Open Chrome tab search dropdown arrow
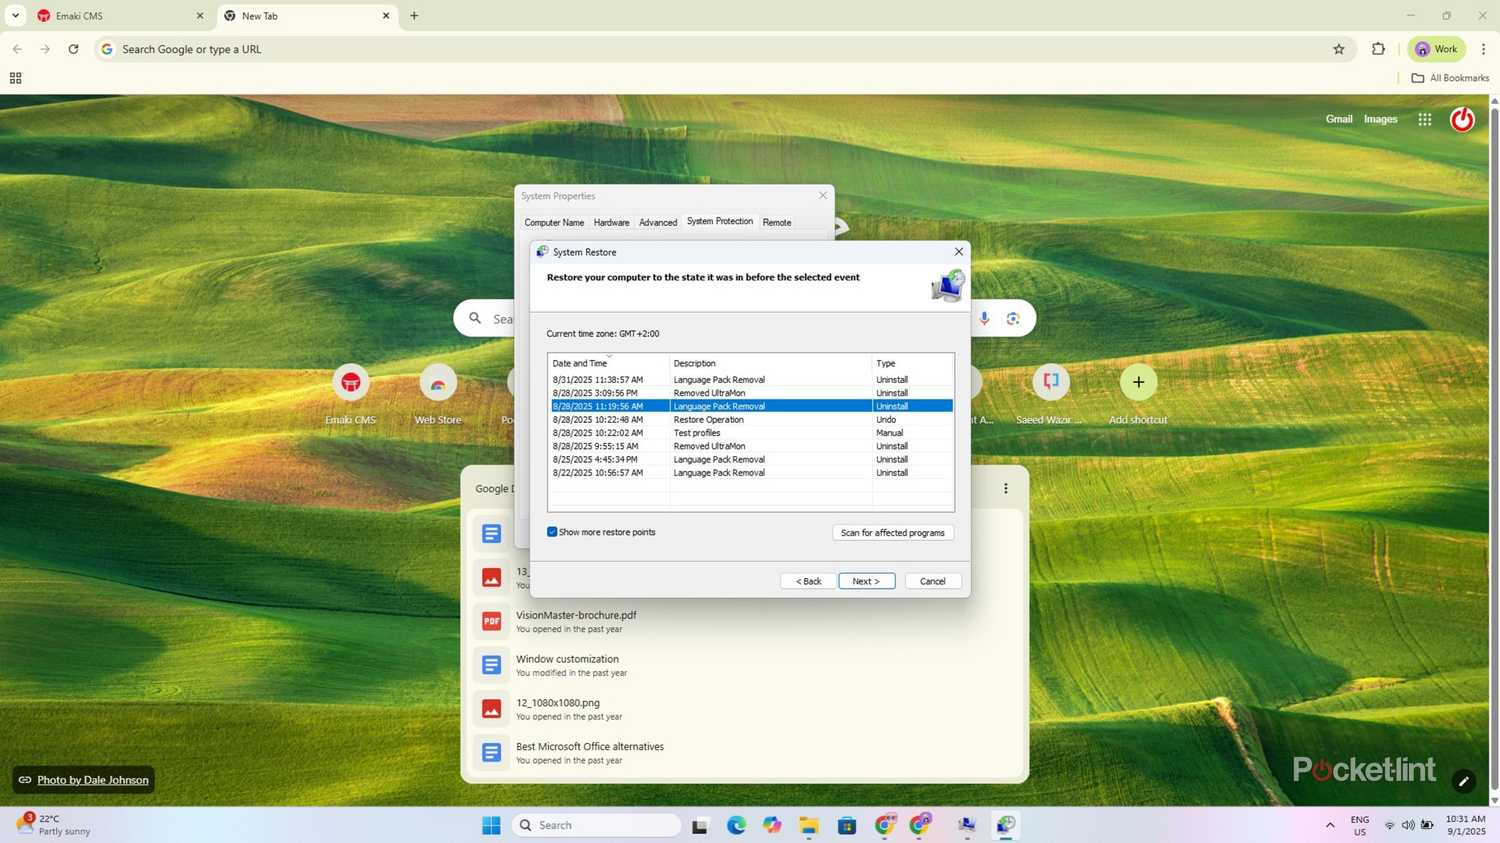Viewport: 1500px width, 843px height. tap(15, 16)
